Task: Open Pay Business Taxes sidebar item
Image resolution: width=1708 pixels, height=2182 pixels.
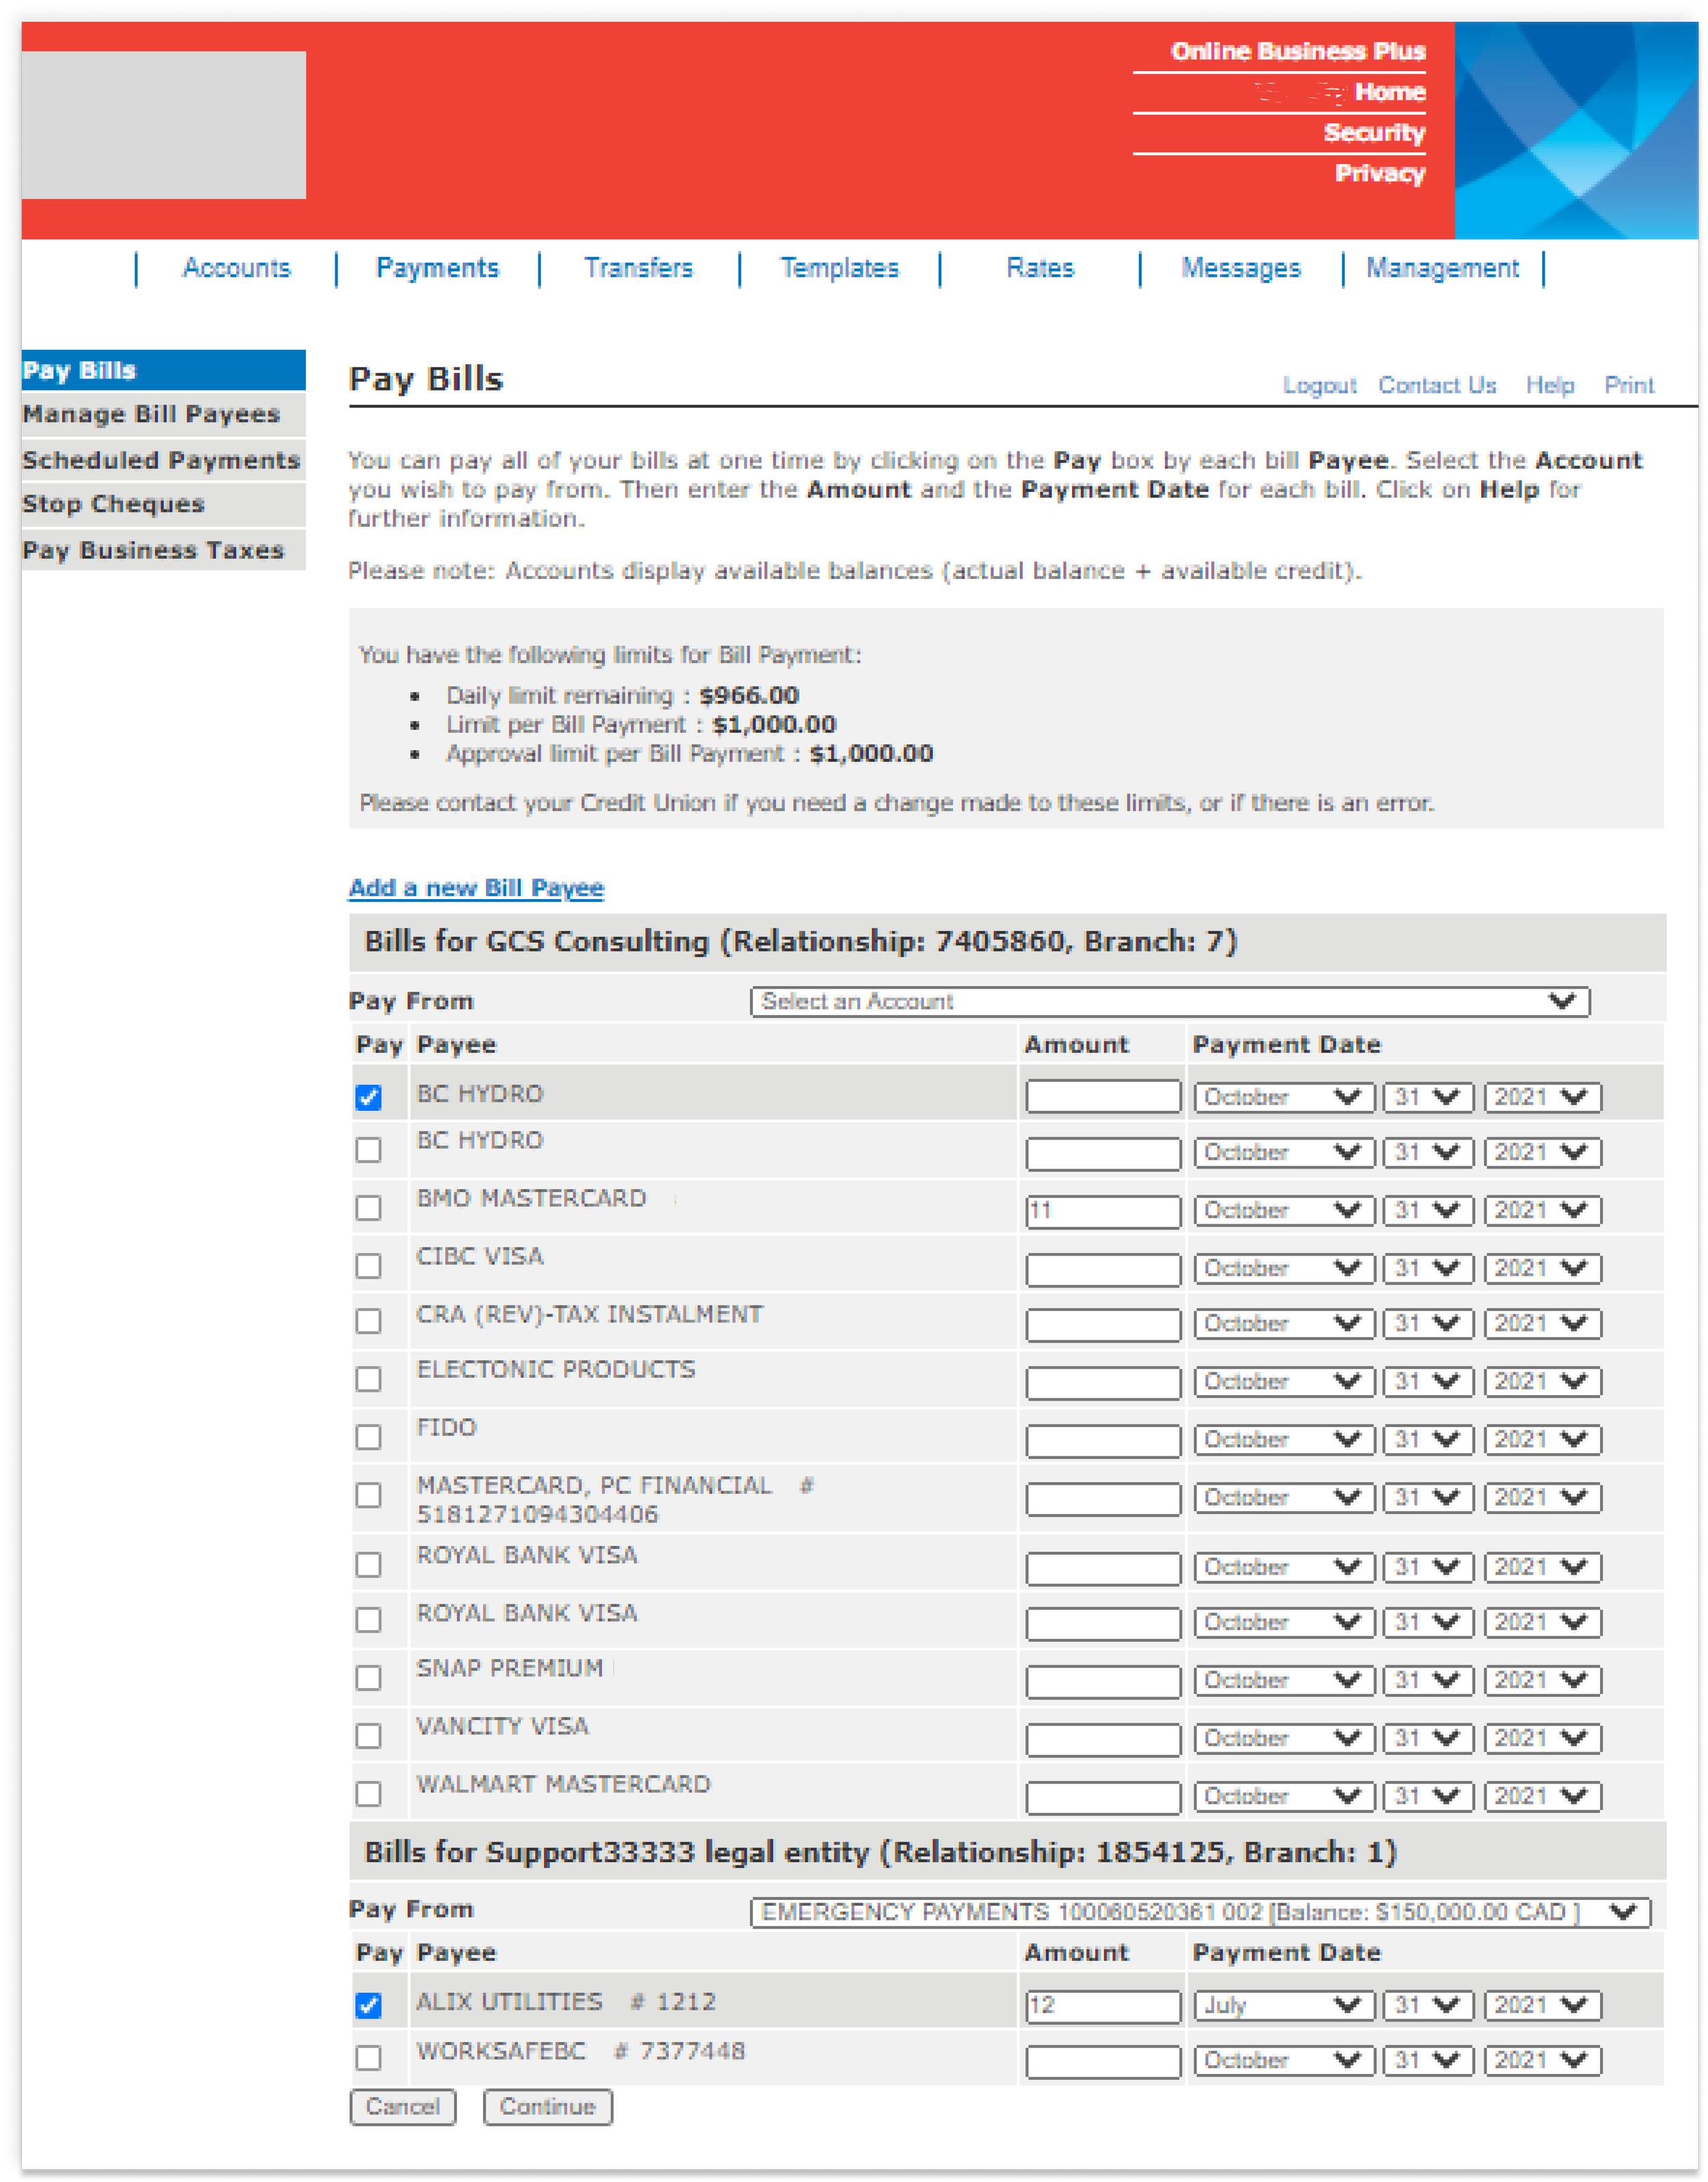Action: pyautogui.click(x=163, y=550)
